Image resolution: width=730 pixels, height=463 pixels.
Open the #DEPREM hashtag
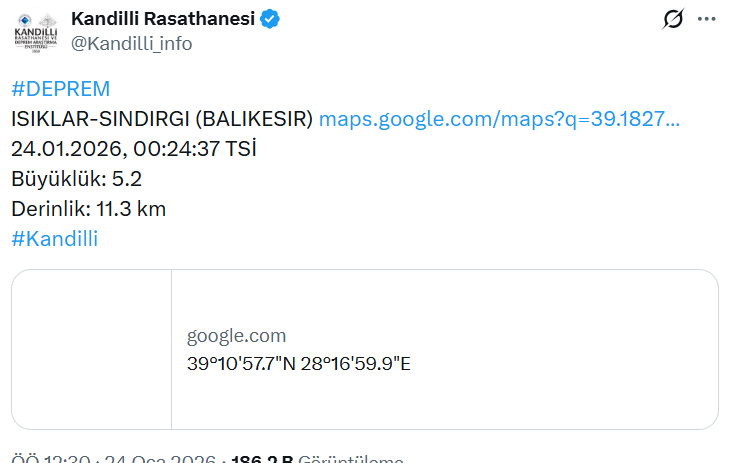tap(60, 88)
